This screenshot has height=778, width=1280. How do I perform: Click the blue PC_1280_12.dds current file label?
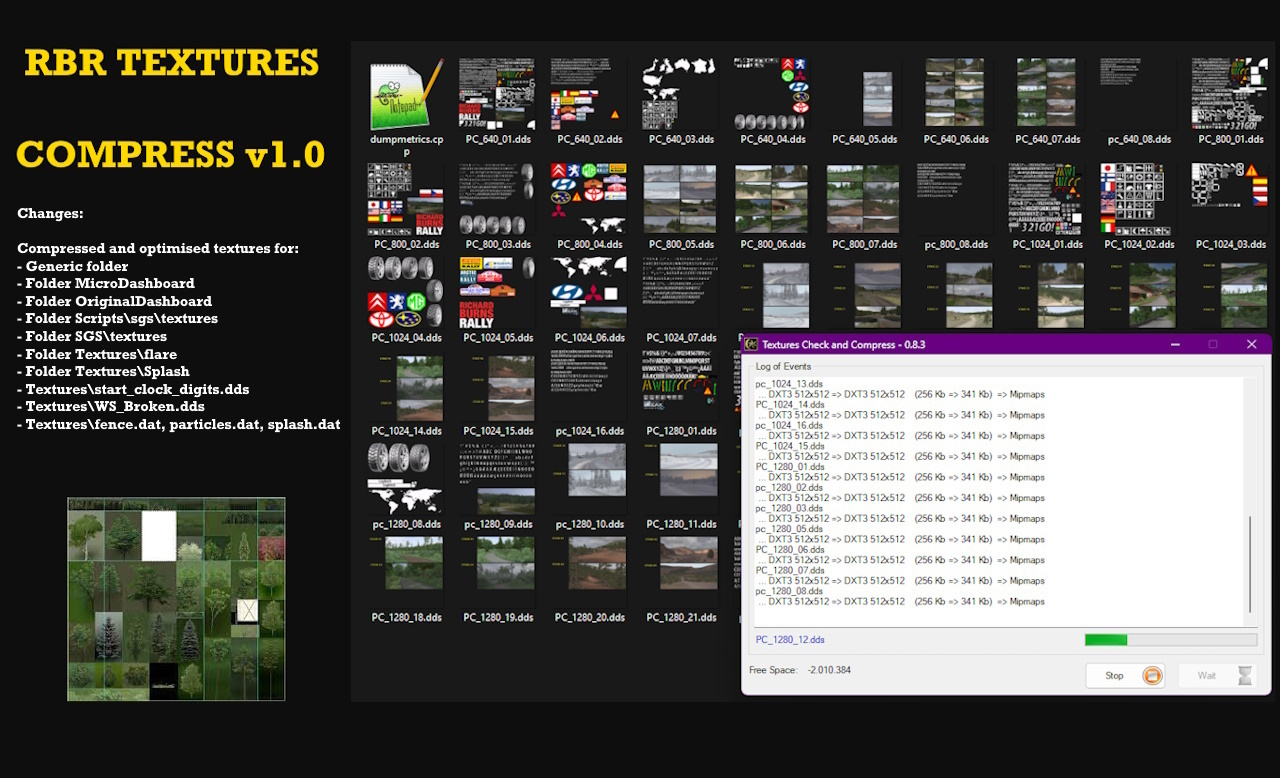click(790, 640)
